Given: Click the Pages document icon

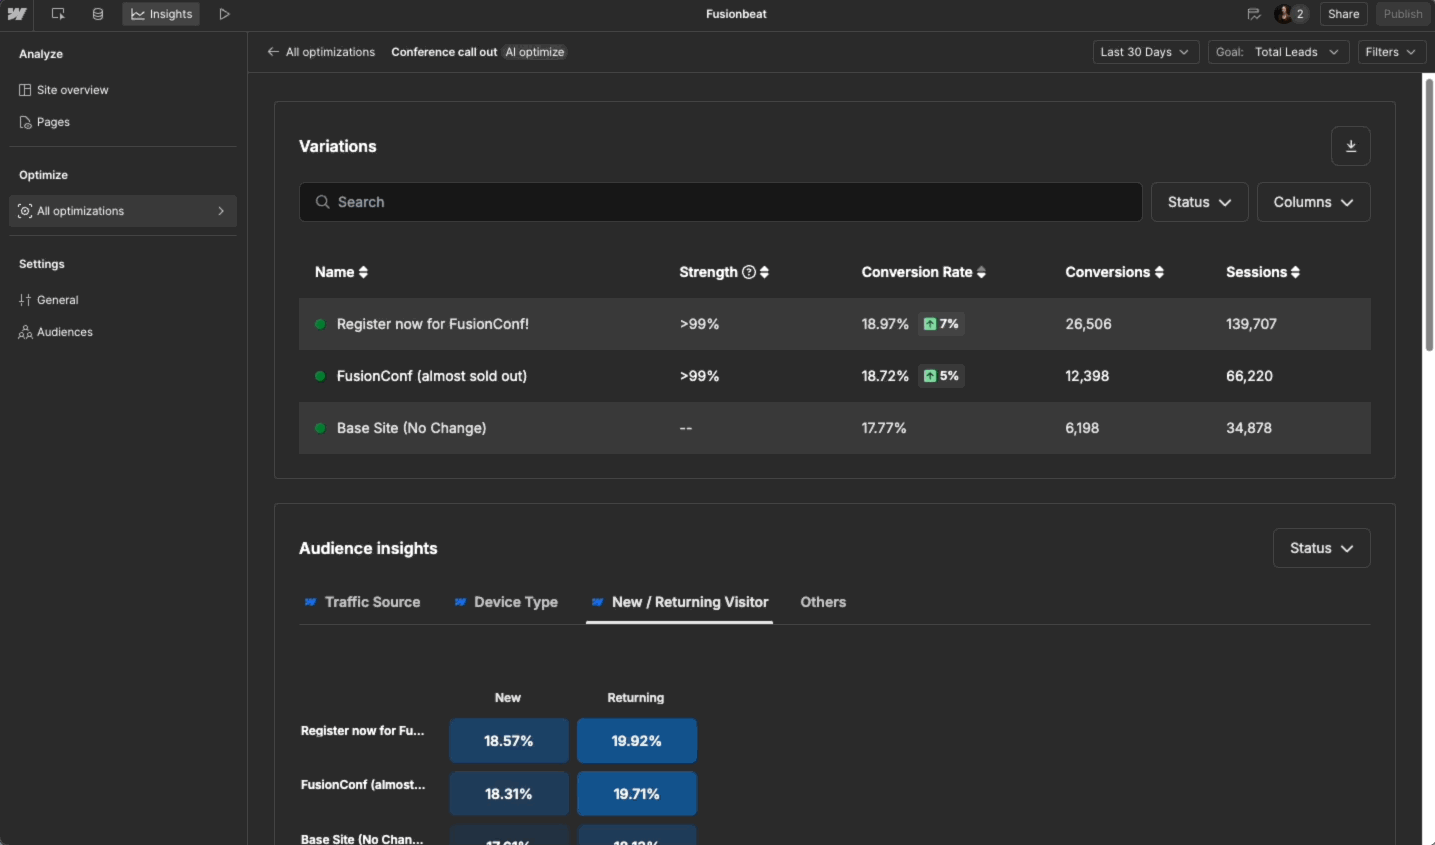Looking at the screenshot, I should [25, 122].
